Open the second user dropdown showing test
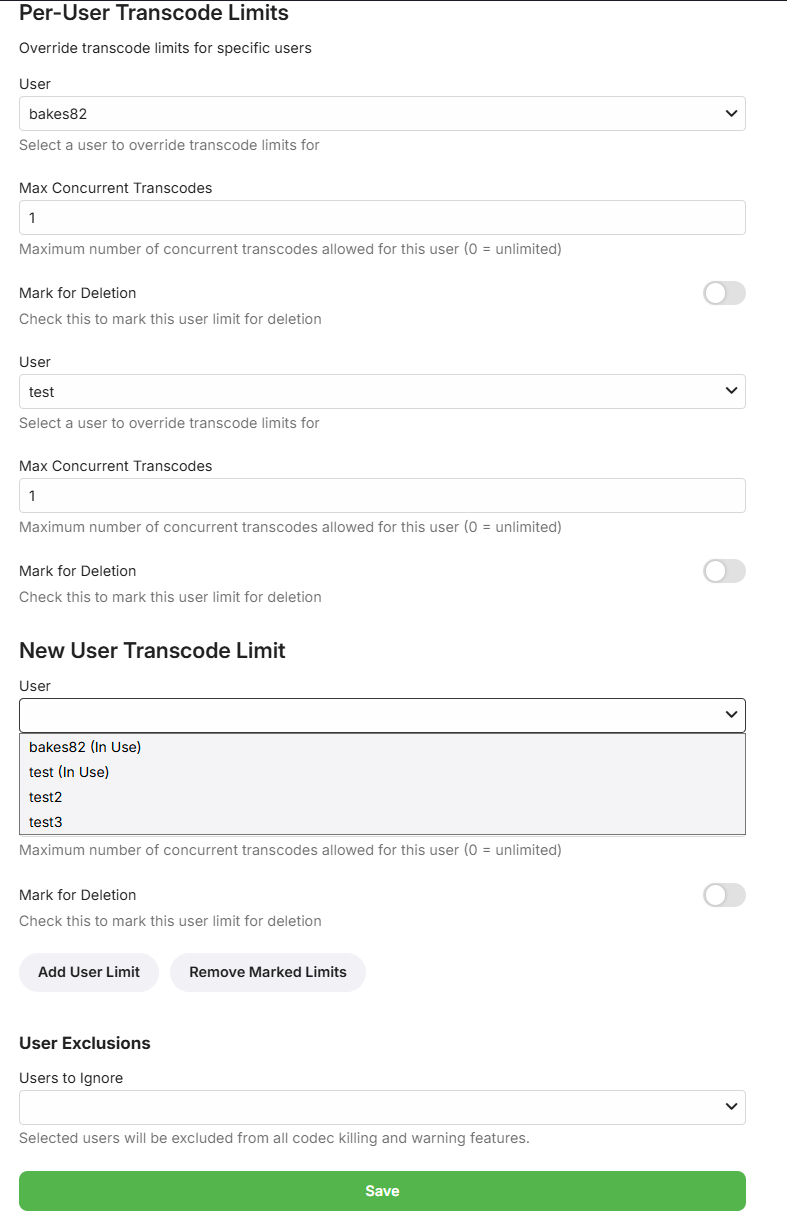Image resolution: width=787 pixels, height=1223 pixels. point(382,392)
